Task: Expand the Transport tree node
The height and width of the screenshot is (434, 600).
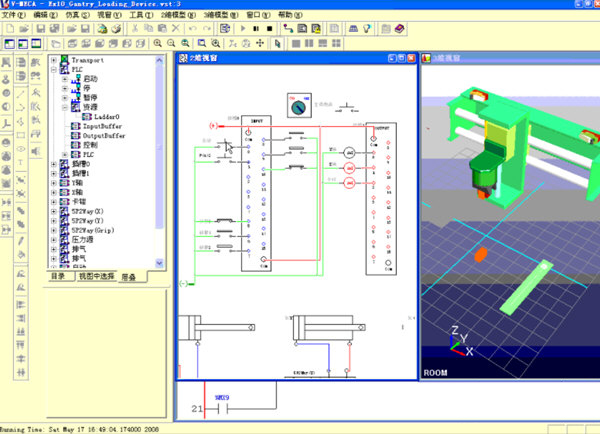Action: tap(53, 60)
